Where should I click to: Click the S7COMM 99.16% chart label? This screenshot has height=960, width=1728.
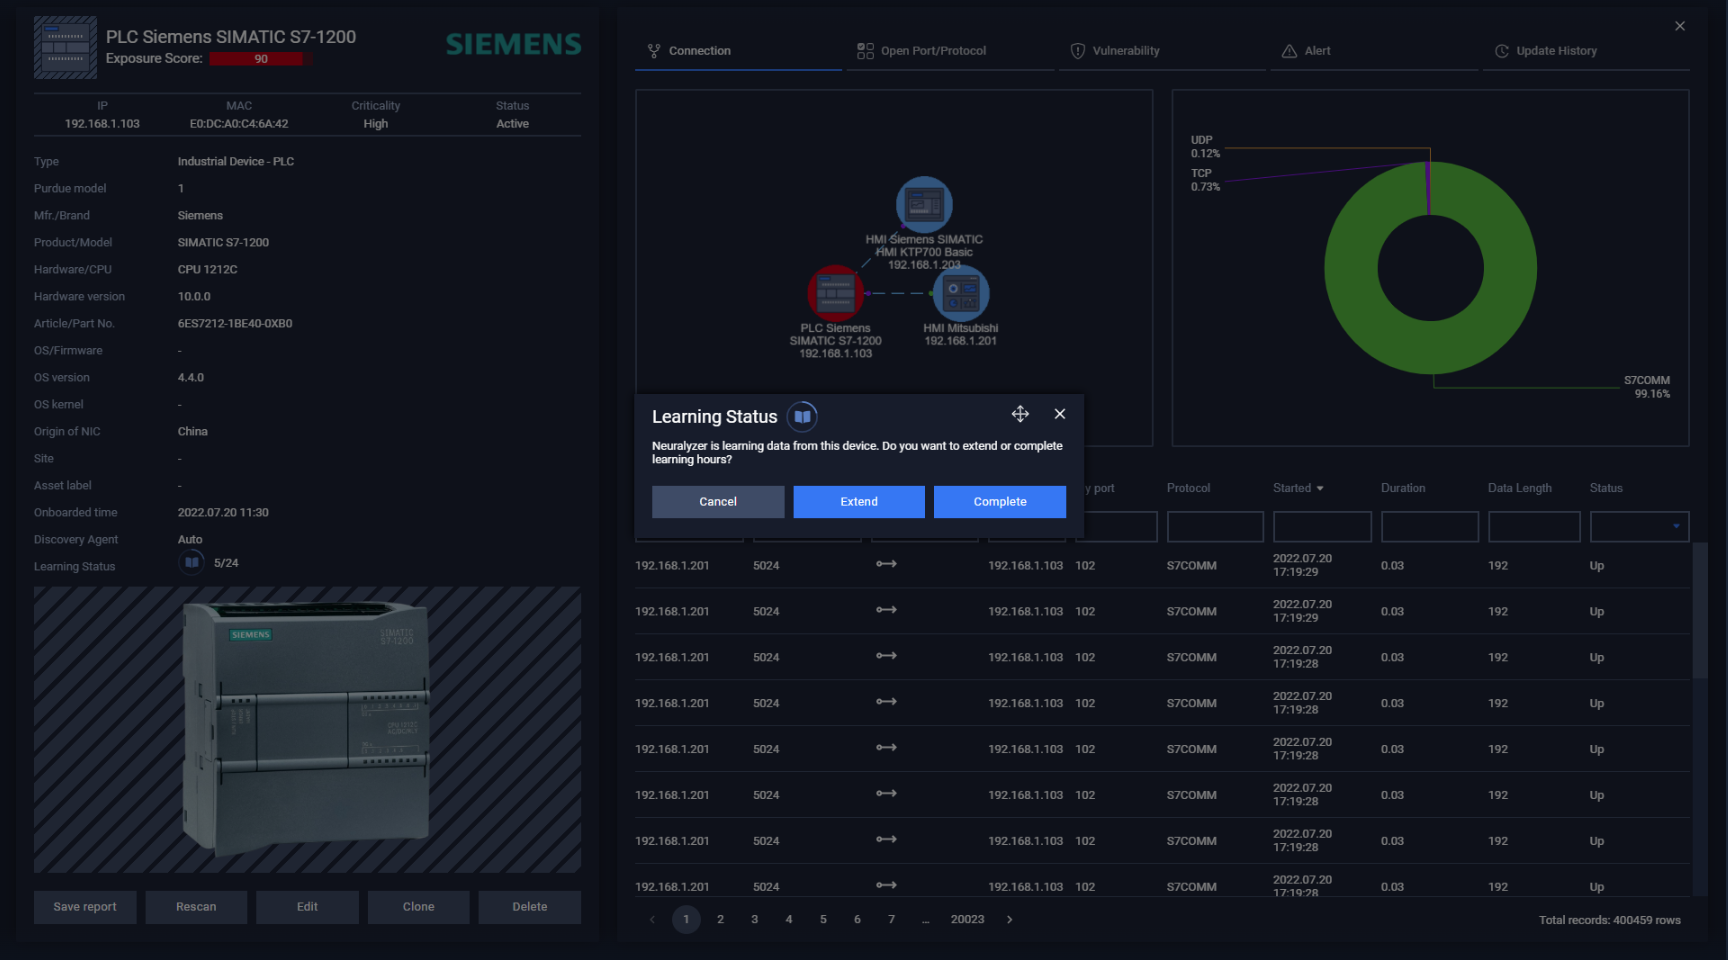(x=1646, y=387)
